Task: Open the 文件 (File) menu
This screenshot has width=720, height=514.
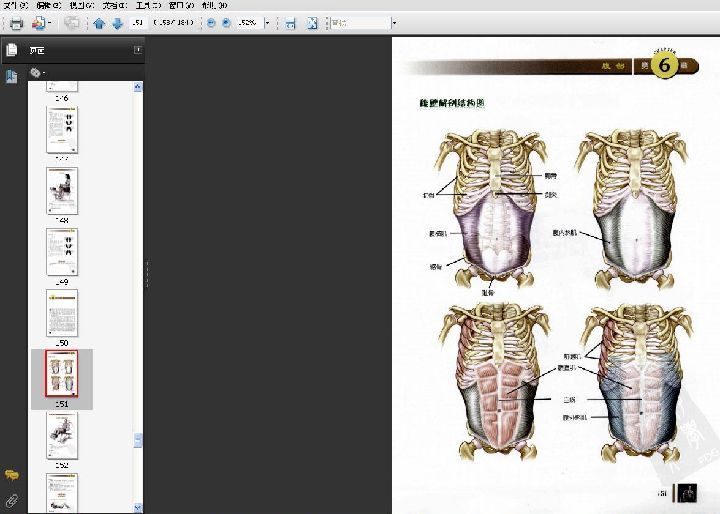Action: 16,5
